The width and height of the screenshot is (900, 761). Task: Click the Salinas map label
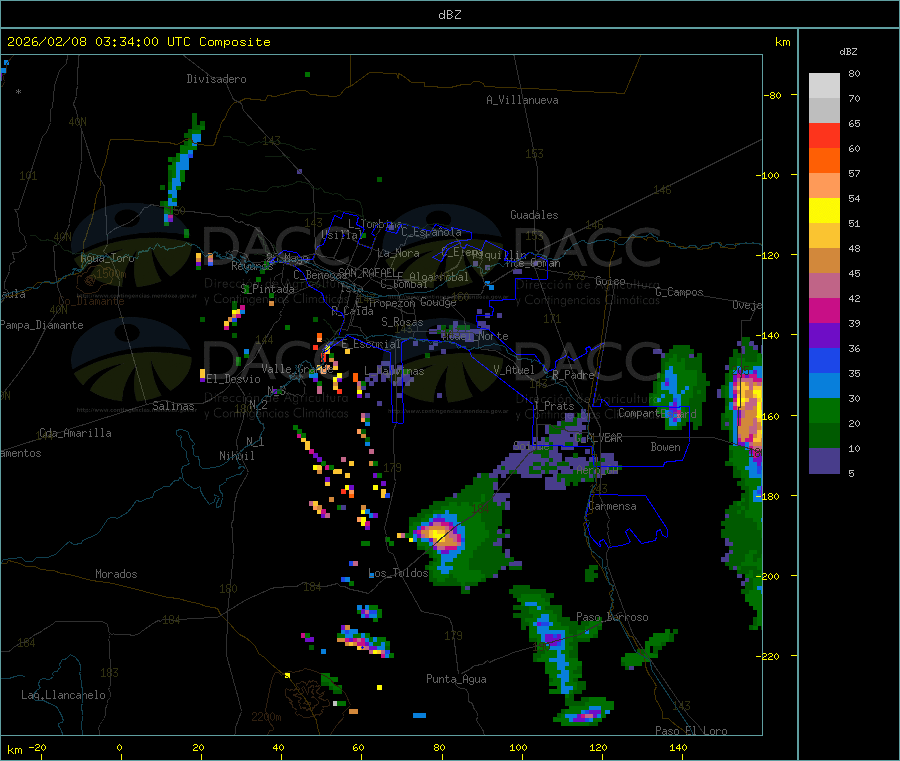(x=173, y=406)
